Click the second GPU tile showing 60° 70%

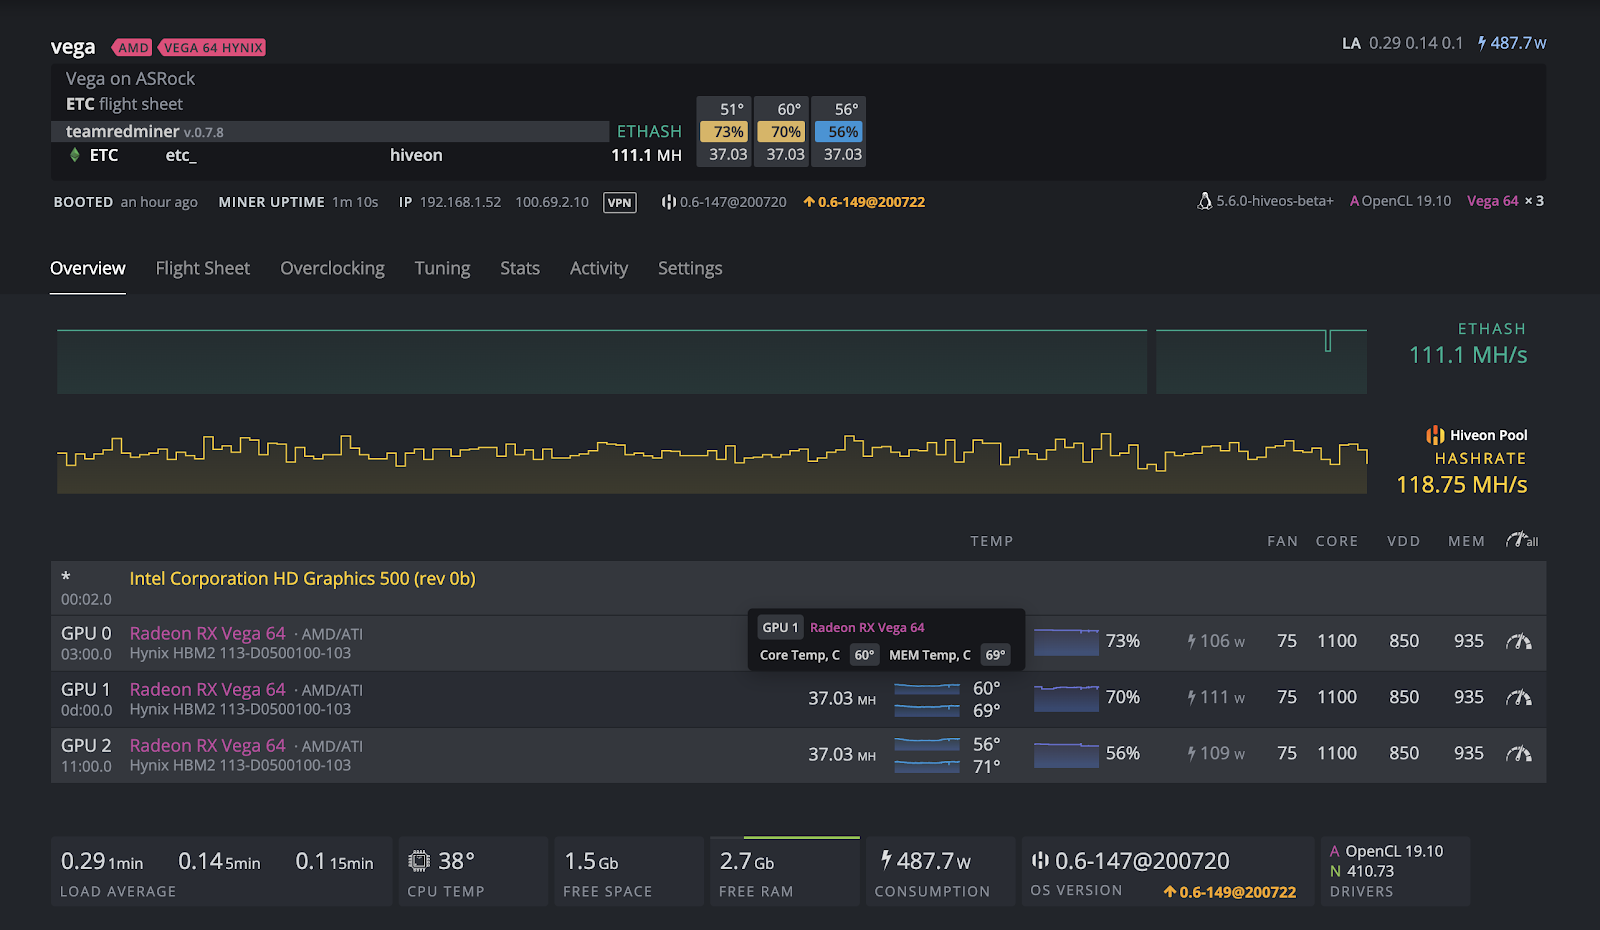pyautogui.click(x=782, y=131)
